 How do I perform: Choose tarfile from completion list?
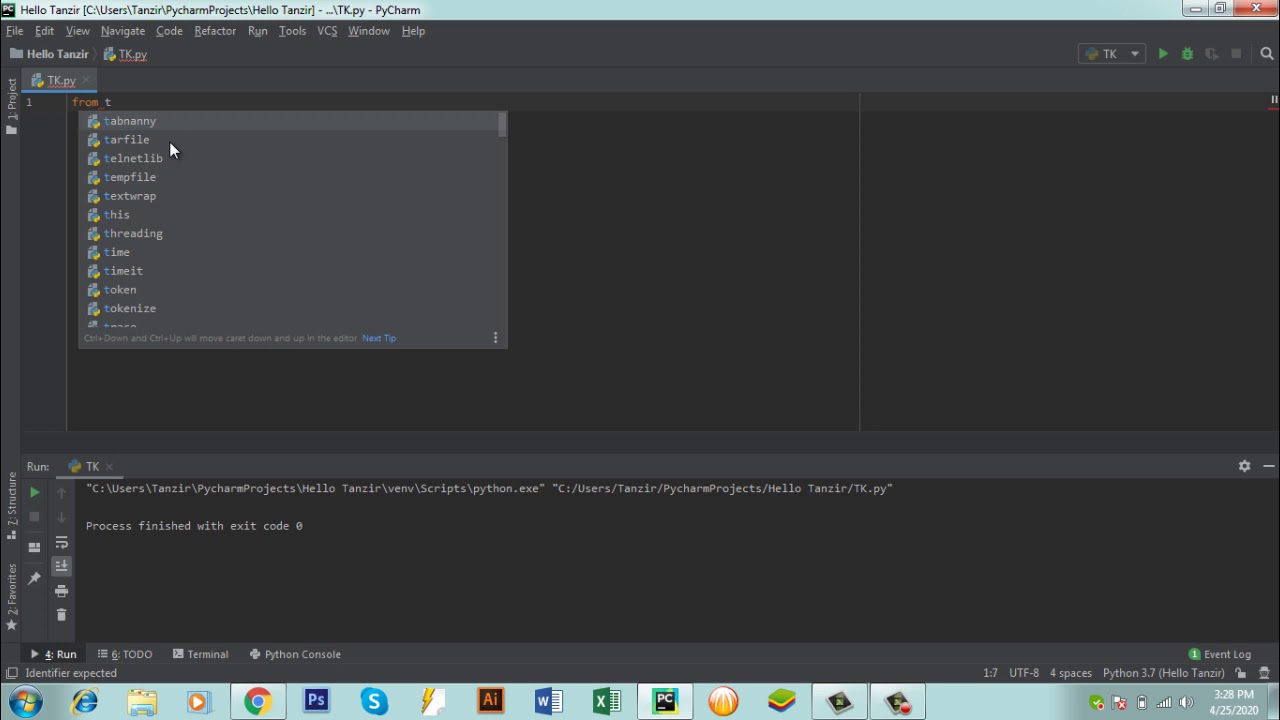(292, 140)
